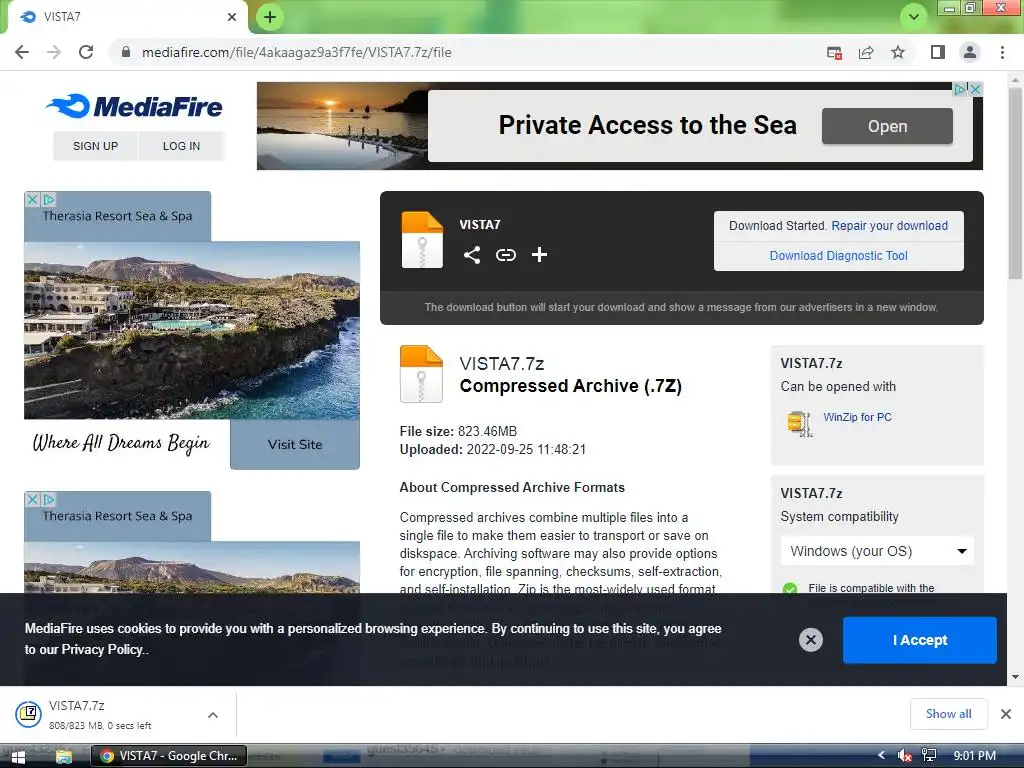
Task: Click About Compressed Archive Formats heading
Action: [512, 487]
